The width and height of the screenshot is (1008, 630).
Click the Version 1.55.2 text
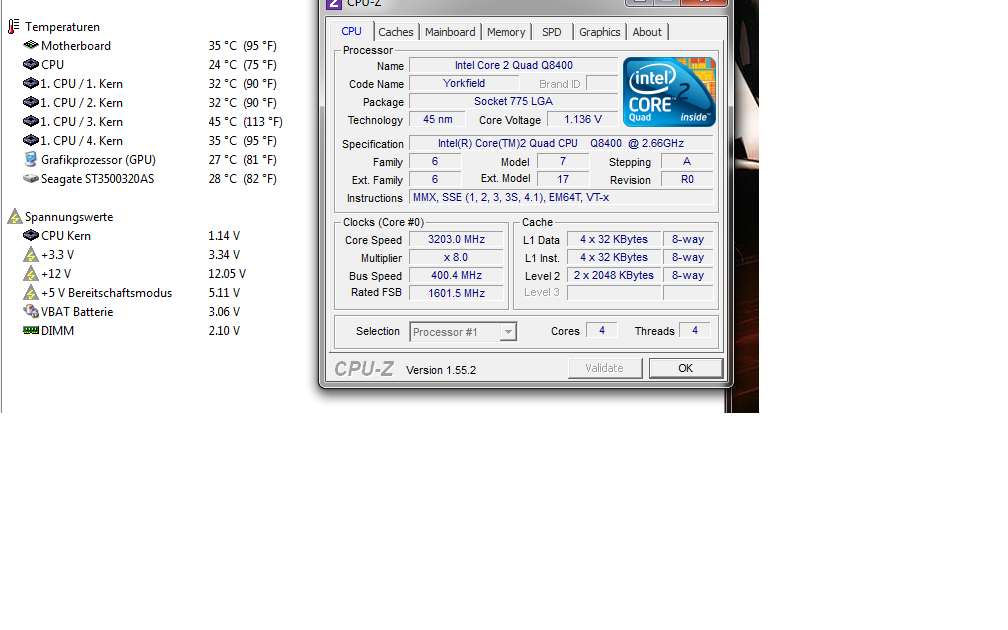(x=441, y=370)
